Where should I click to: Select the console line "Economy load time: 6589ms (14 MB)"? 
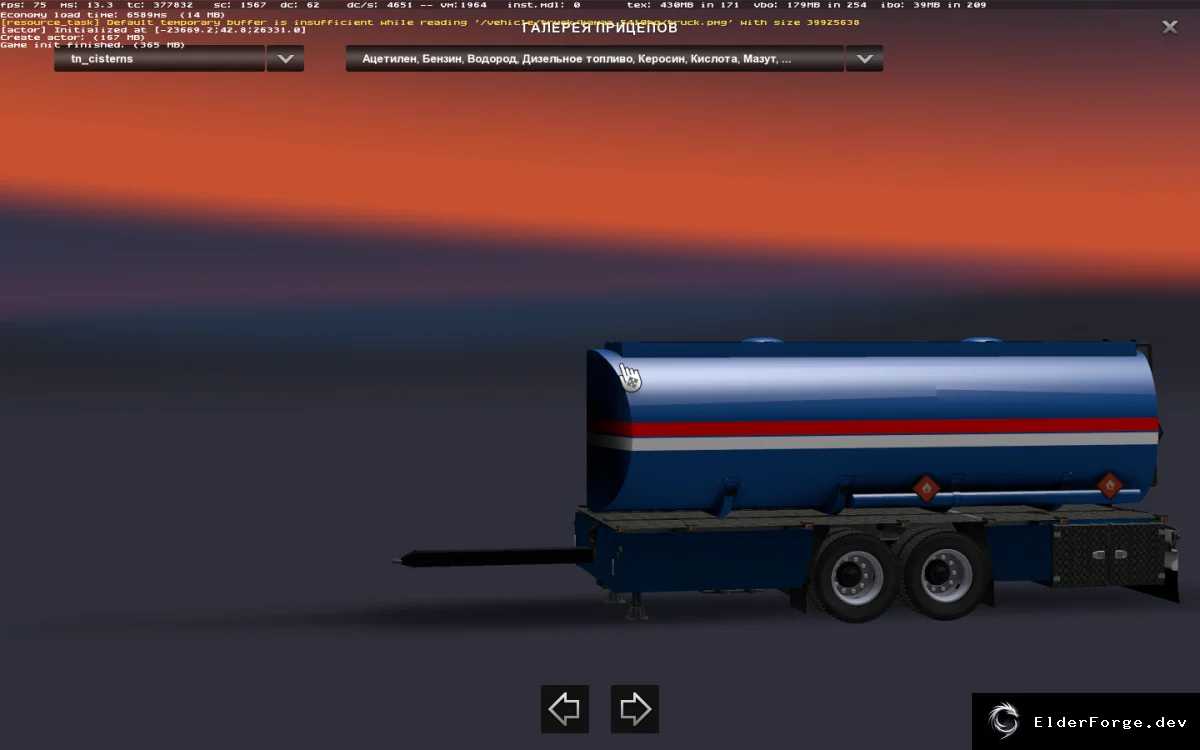tap(112, 14)
